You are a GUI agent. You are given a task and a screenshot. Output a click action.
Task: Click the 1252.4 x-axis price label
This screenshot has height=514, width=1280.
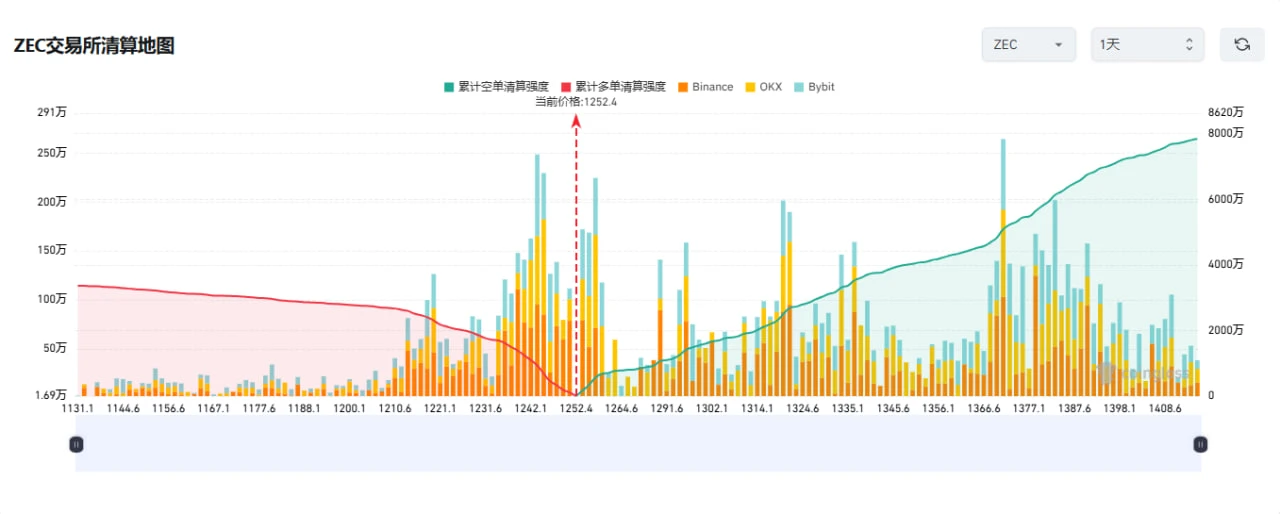tap(576, 408)
